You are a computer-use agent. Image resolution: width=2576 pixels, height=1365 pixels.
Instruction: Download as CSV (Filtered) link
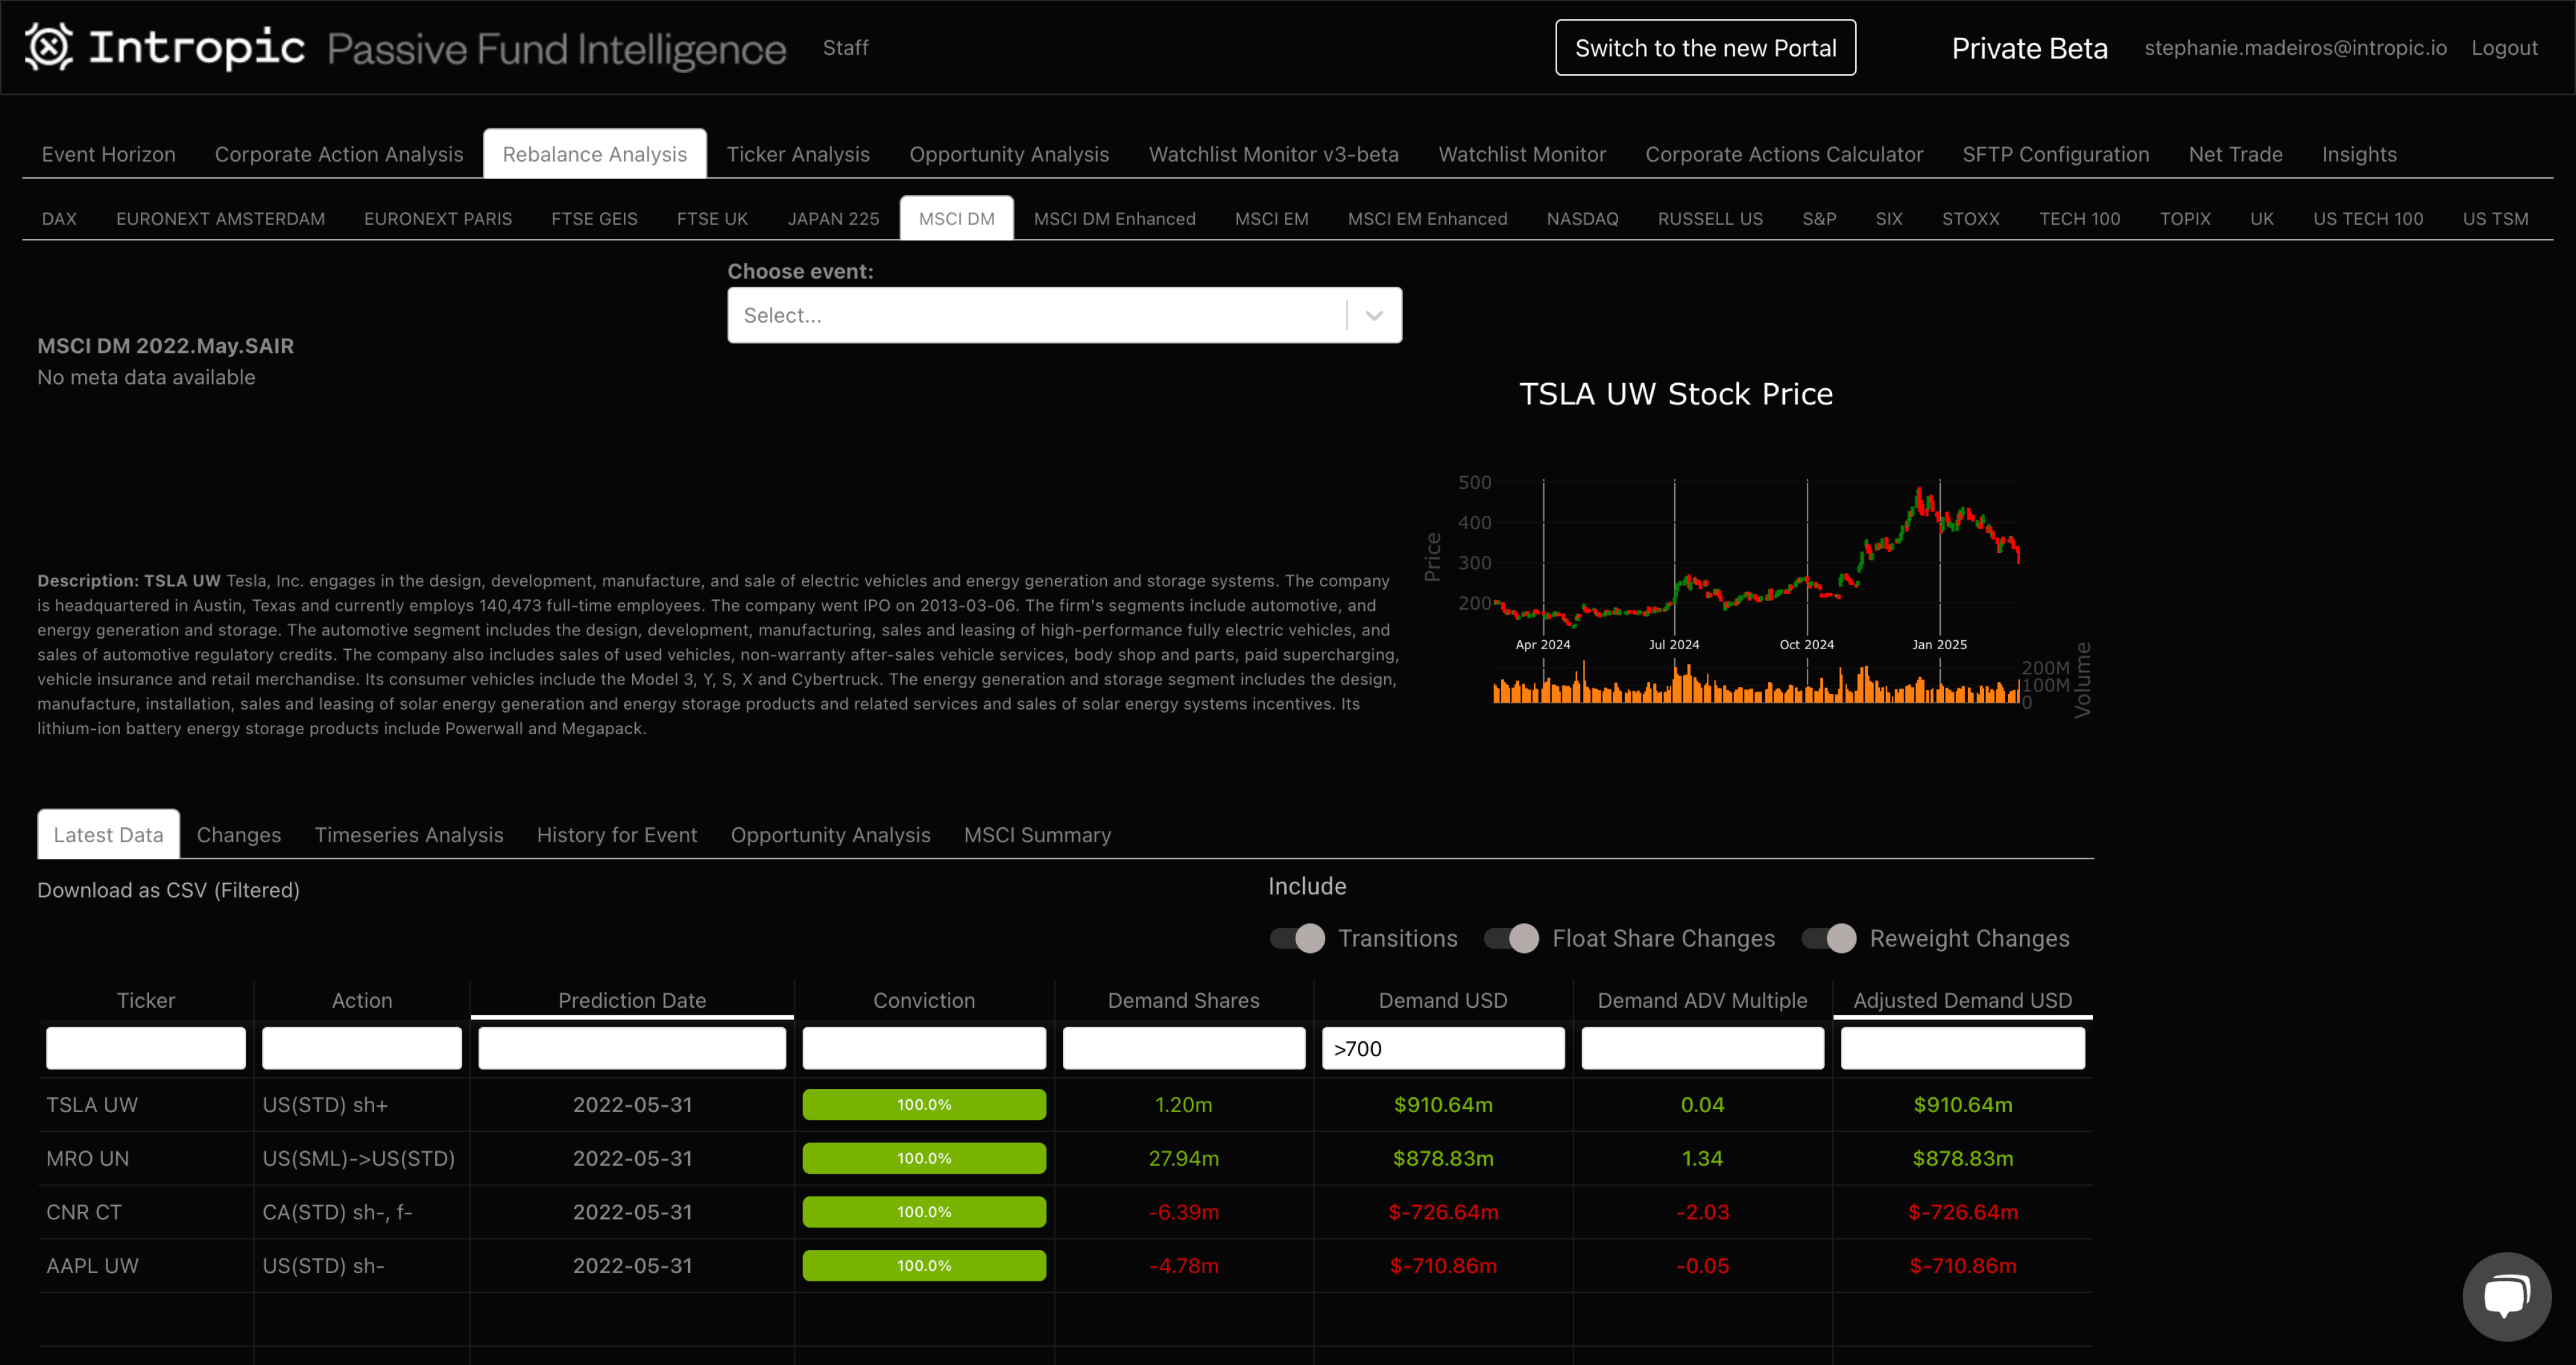[168, 890]
